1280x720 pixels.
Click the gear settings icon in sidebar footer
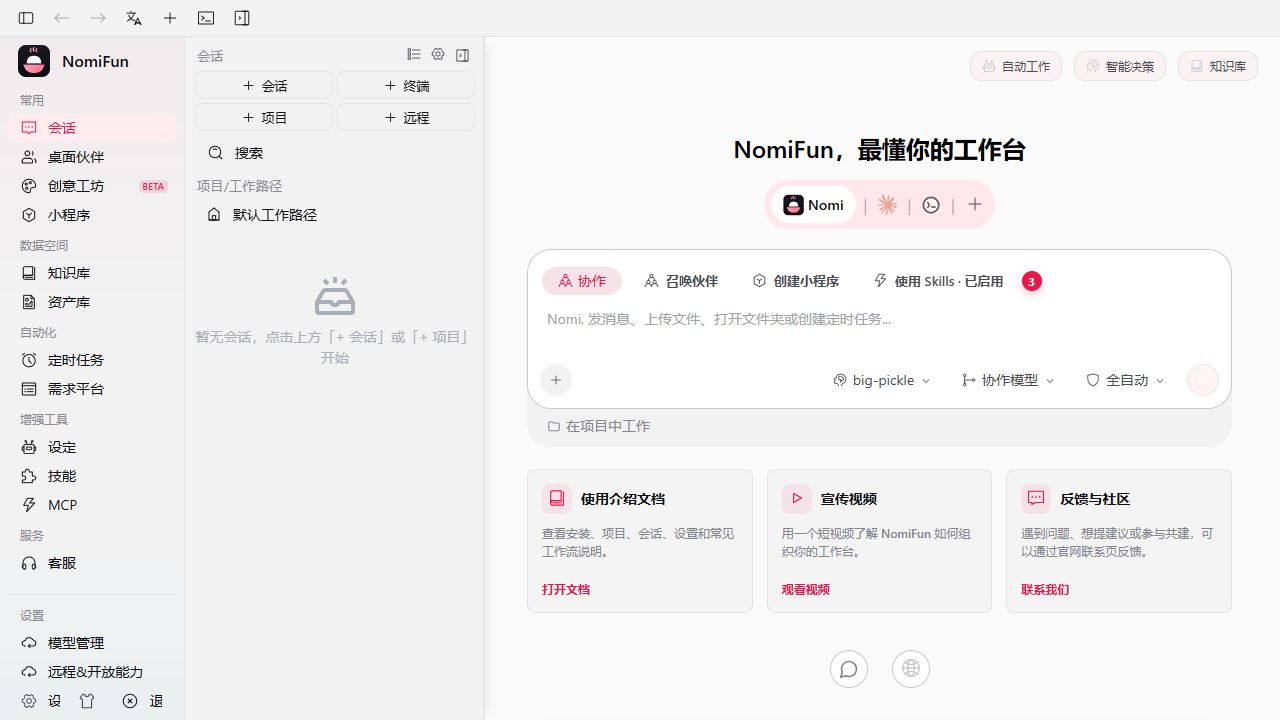pyautogui.click(x=29, y=701)
